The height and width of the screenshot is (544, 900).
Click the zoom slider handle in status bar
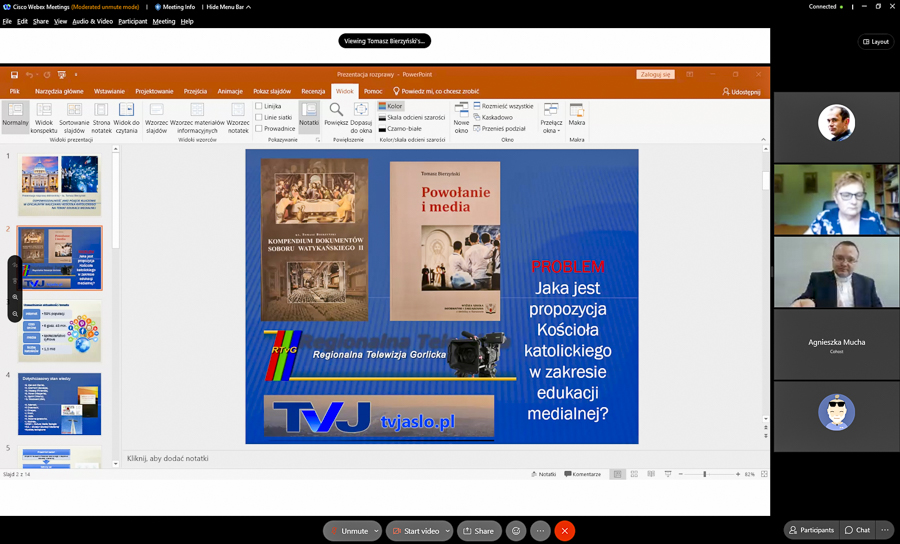pos(704,474)
